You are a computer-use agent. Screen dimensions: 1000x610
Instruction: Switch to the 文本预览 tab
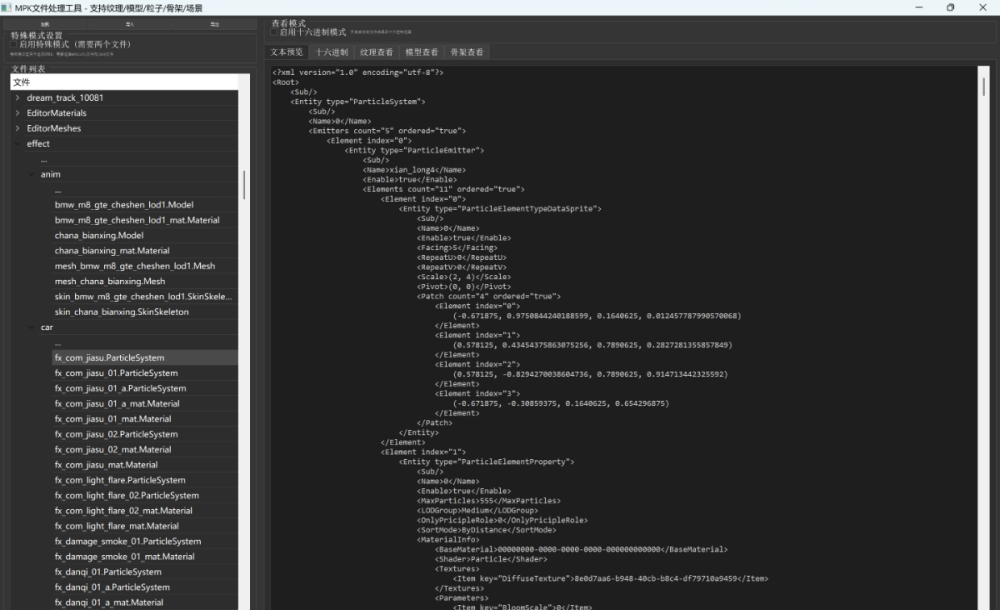[x=286, y=52]
